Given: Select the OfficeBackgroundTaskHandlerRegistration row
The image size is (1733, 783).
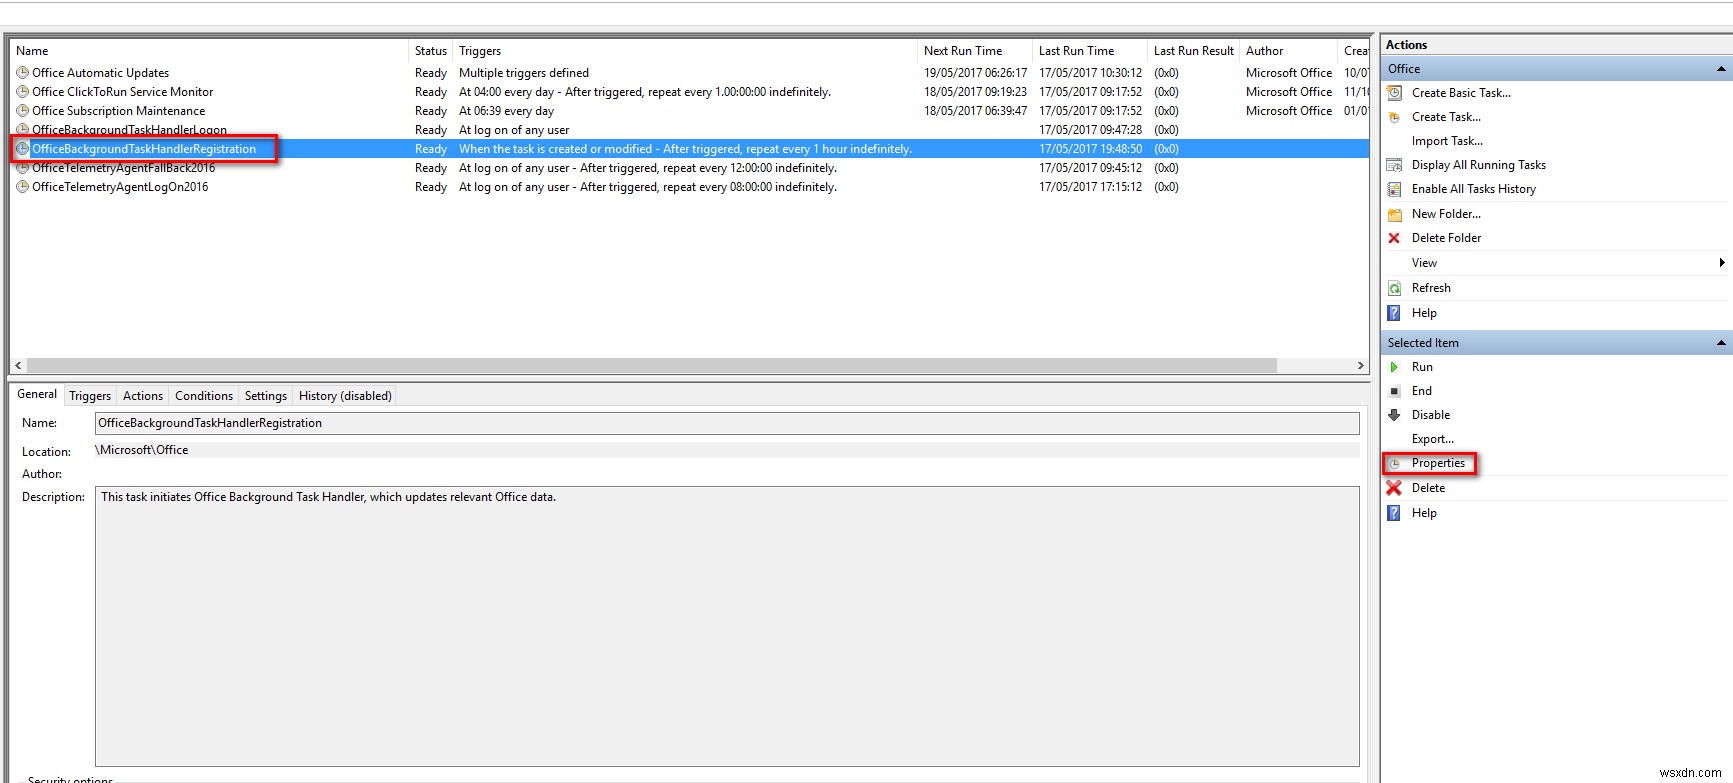Looking at the screenshot, I should (x=690, y=149).
